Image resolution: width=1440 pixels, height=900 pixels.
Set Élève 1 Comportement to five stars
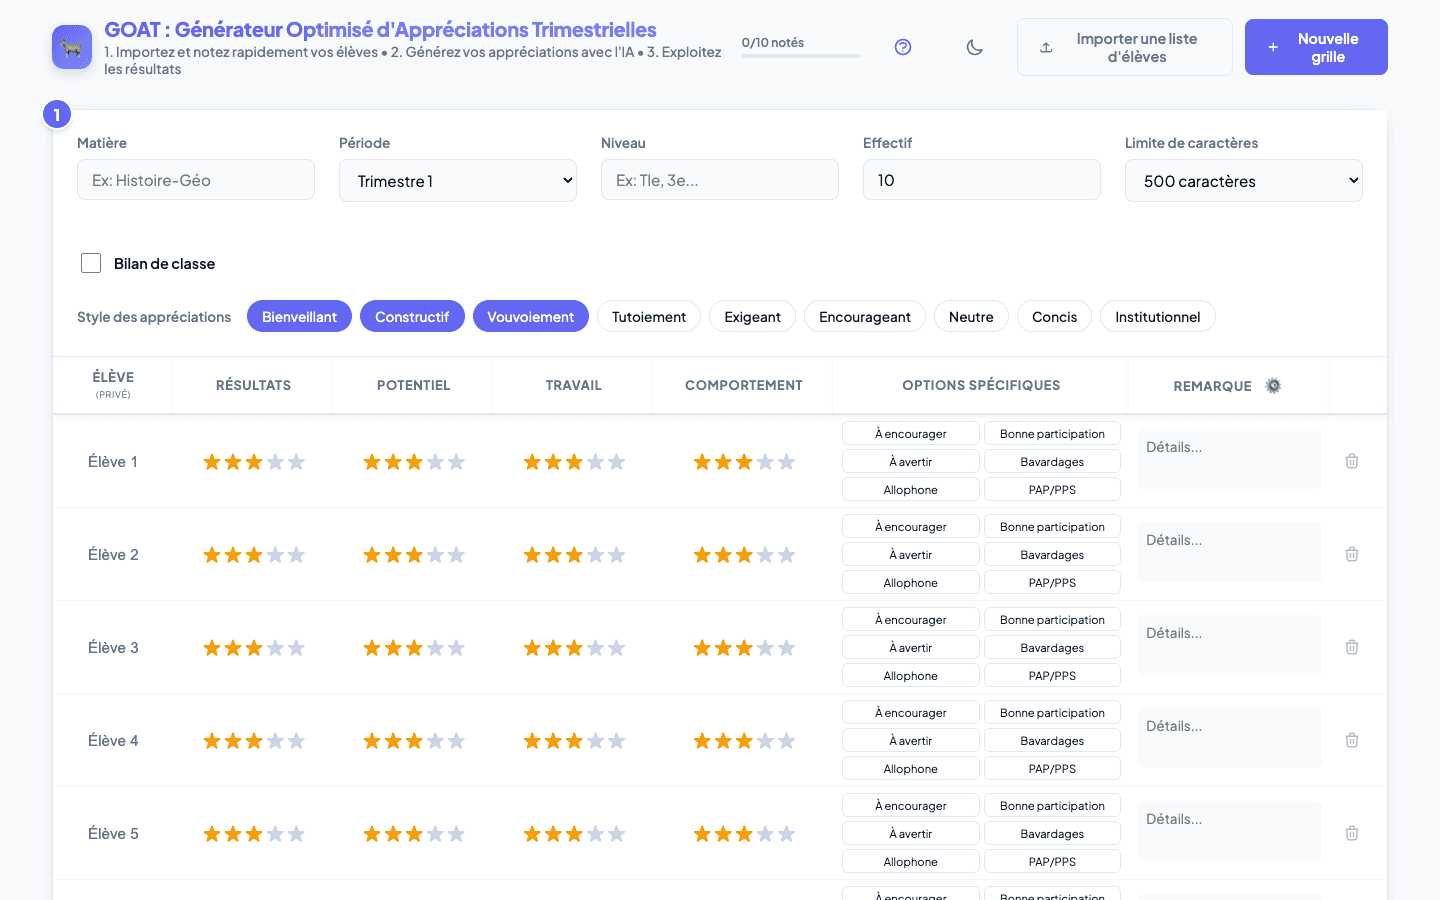tap(786, 462)
